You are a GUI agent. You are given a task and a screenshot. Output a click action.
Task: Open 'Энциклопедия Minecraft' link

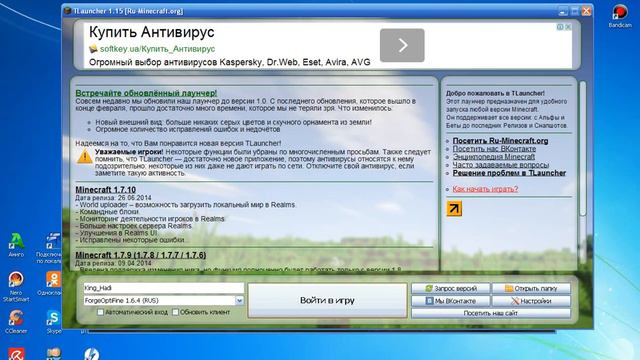(x=493, y=157)
